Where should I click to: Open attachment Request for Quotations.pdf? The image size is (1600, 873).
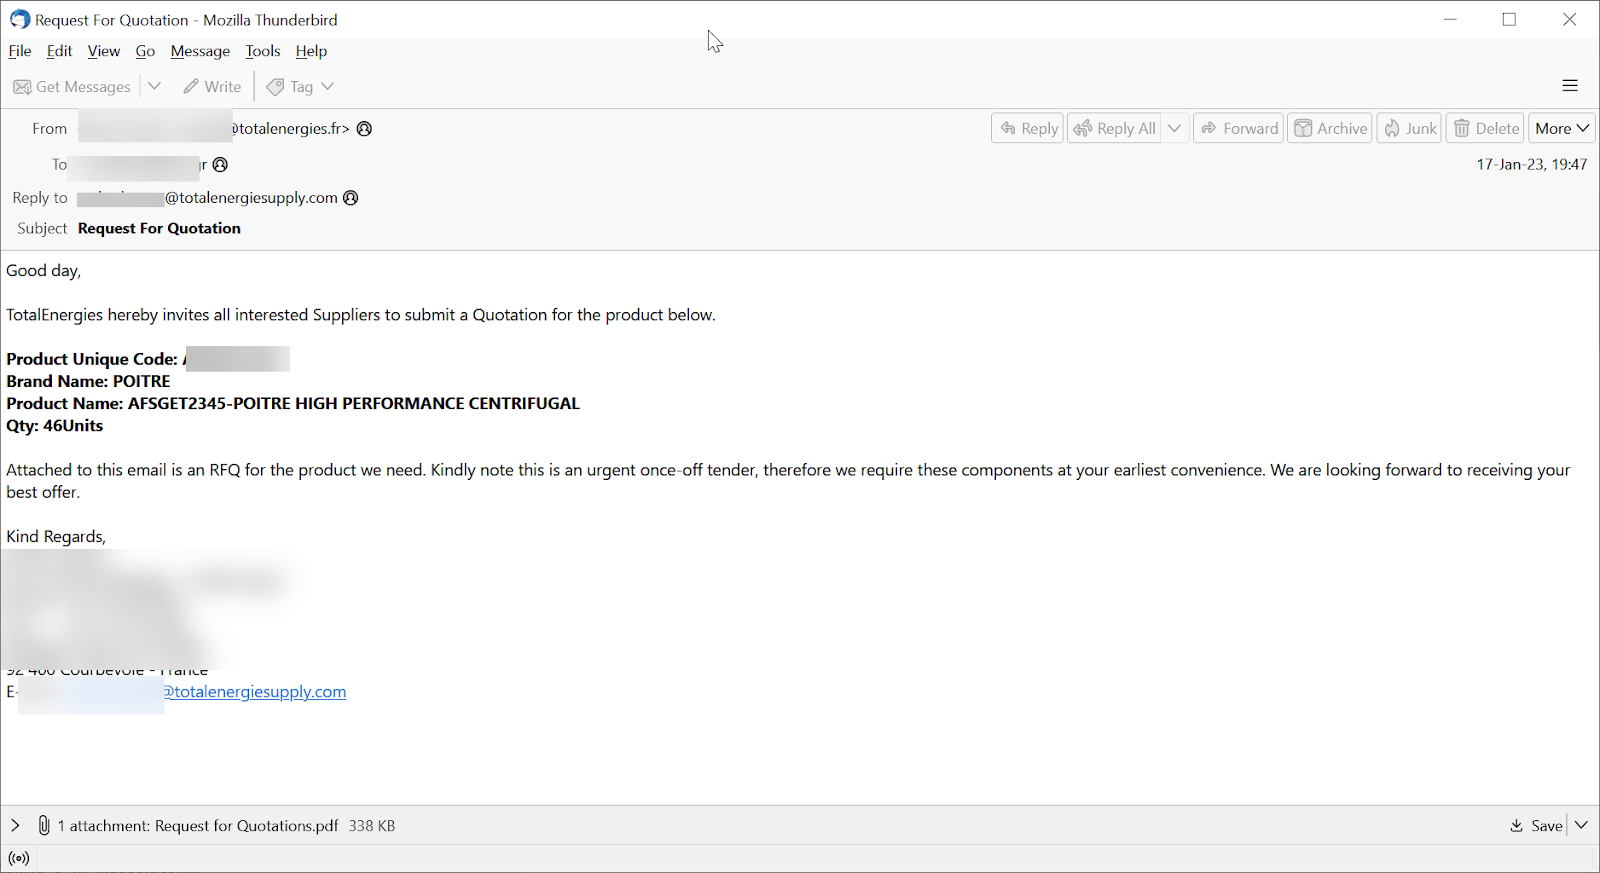point(247,826)
